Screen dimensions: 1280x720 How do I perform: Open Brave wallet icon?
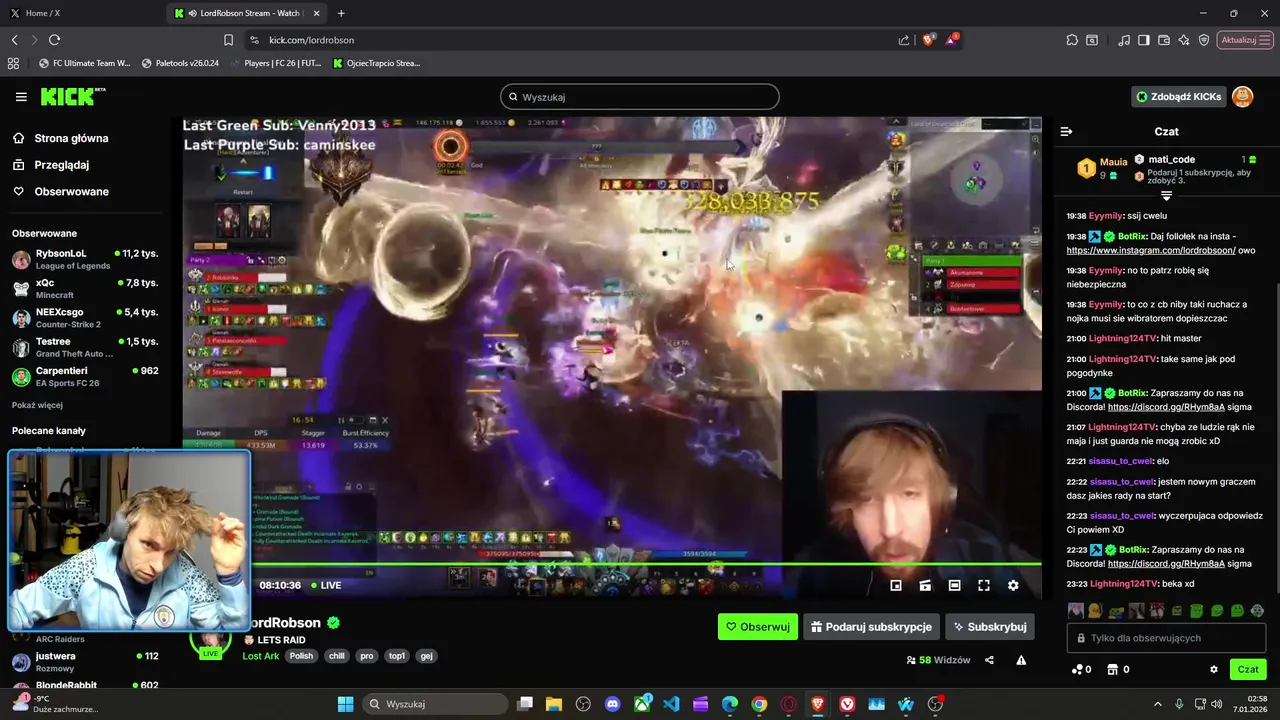click(1164, 40)
